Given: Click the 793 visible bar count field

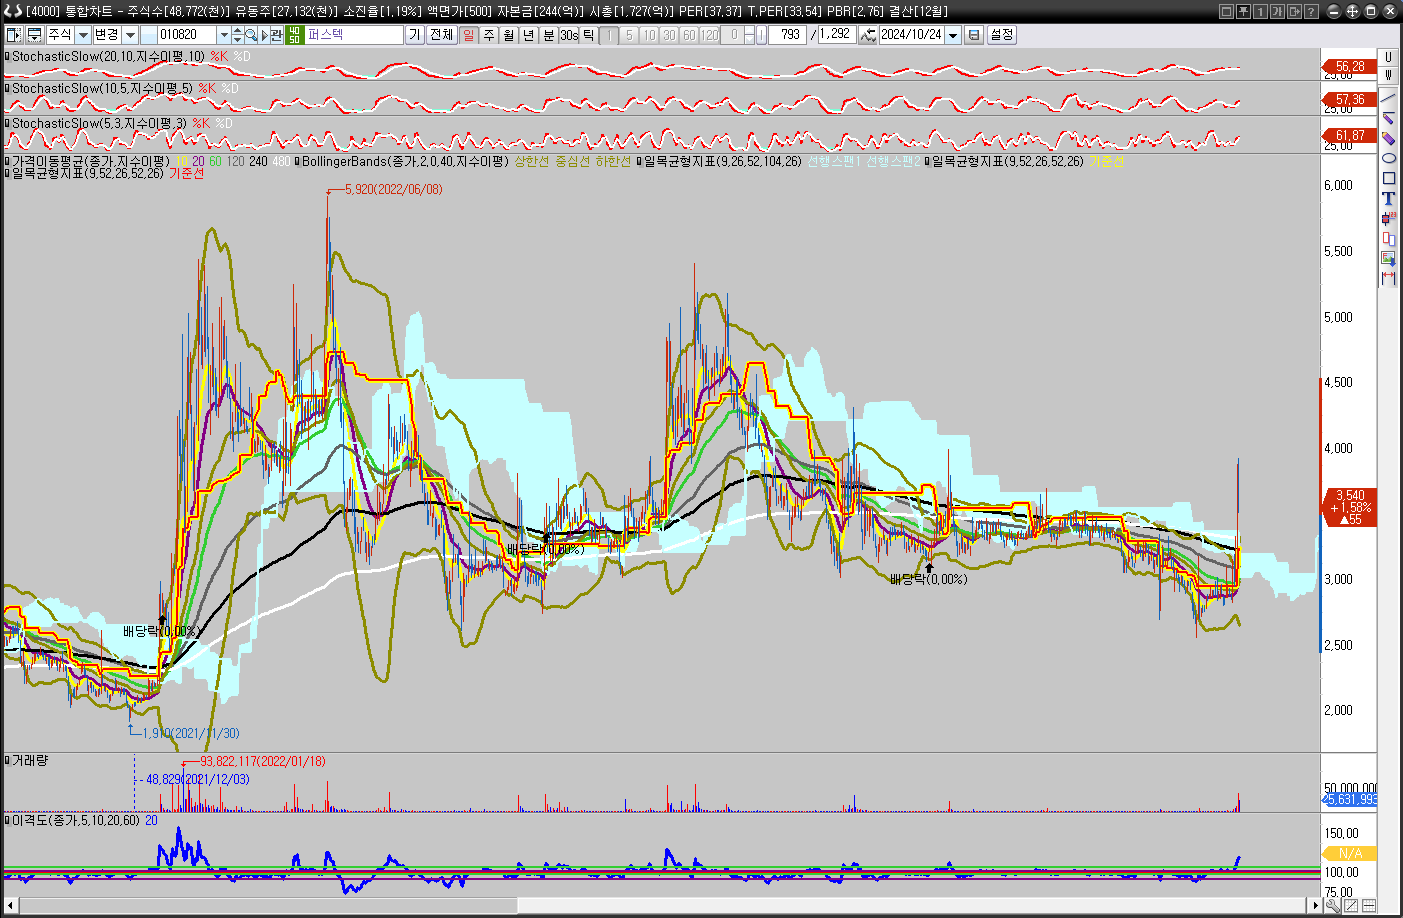Looking at the screenshot, I should coord(788,35).
